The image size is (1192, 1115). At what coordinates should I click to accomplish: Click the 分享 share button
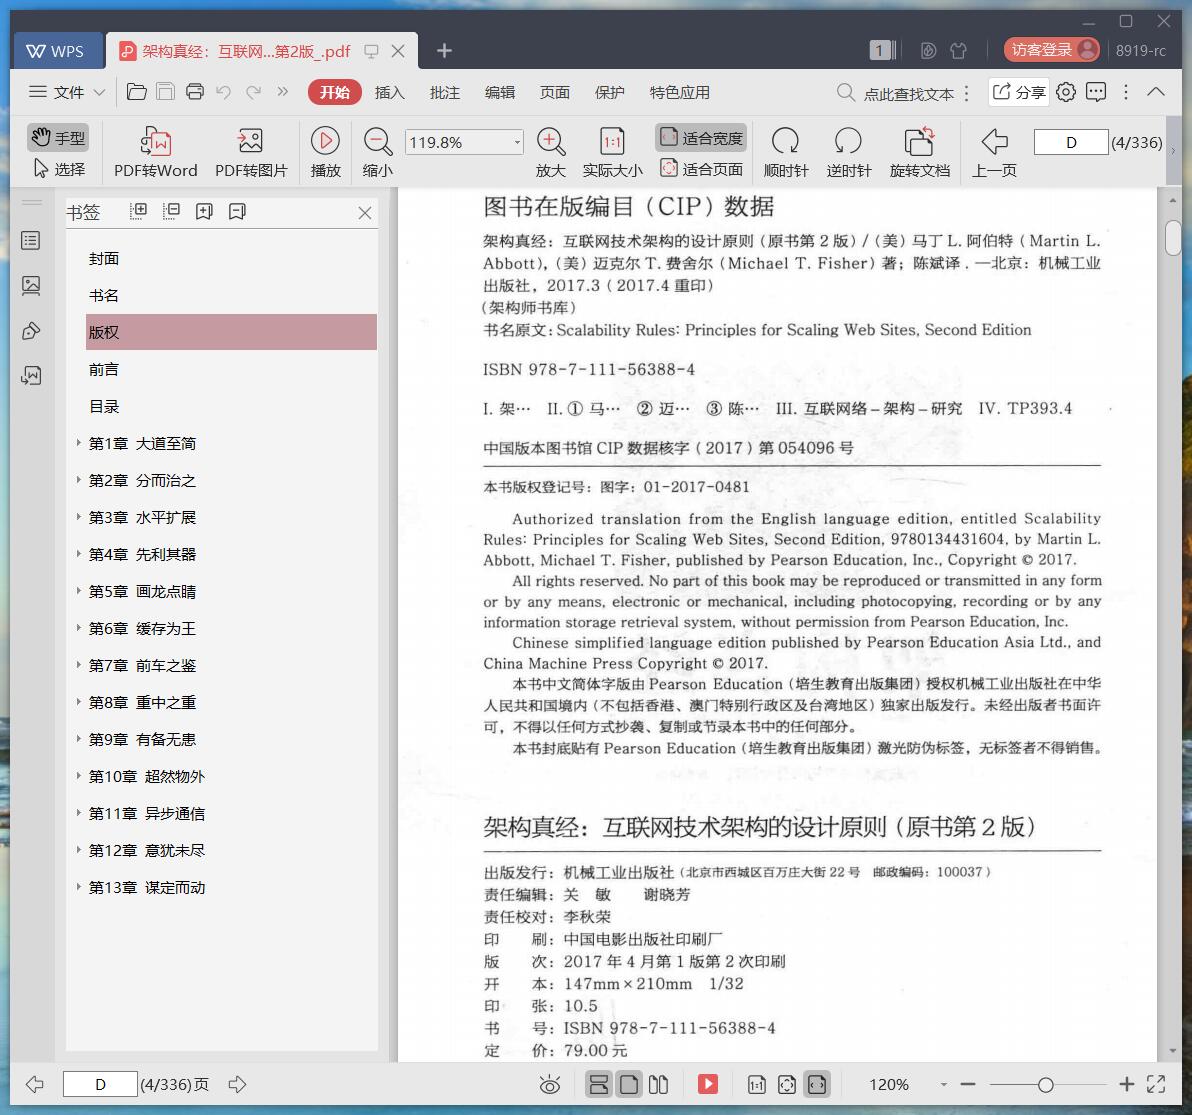pos(1019,92)
